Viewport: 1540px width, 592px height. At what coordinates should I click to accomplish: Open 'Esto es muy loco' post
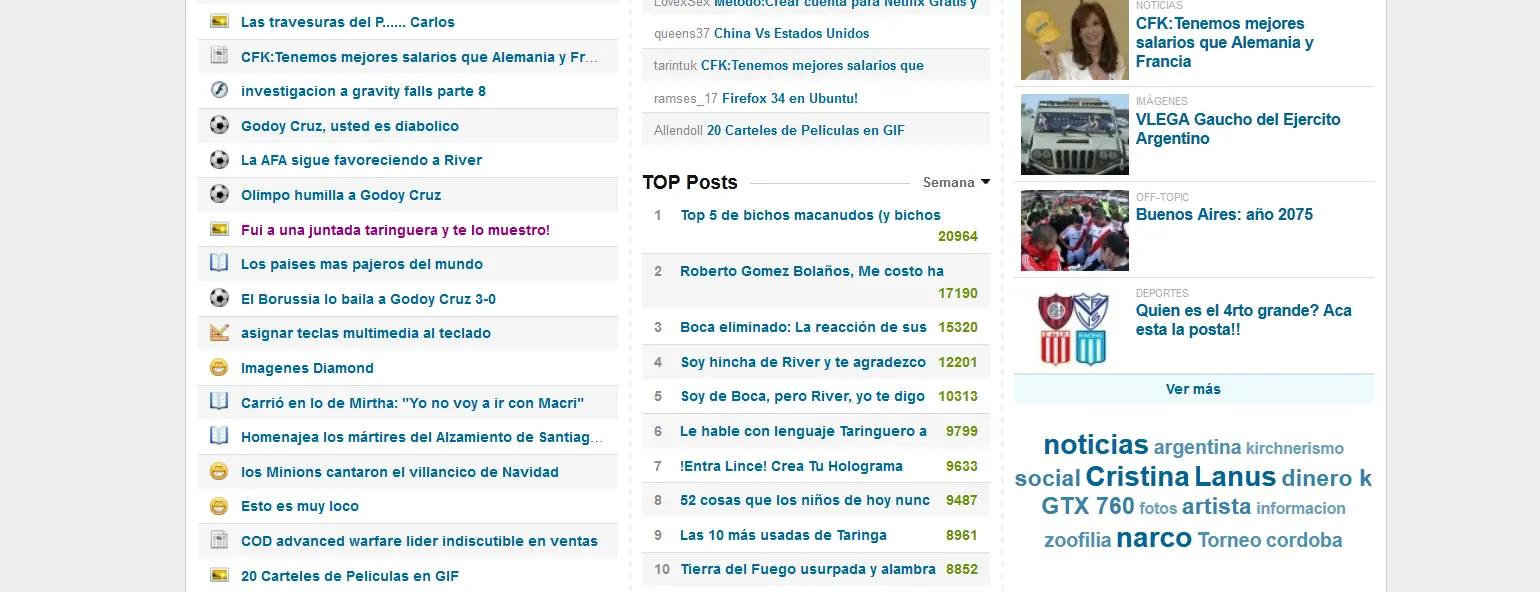click(x=300, y=506)
